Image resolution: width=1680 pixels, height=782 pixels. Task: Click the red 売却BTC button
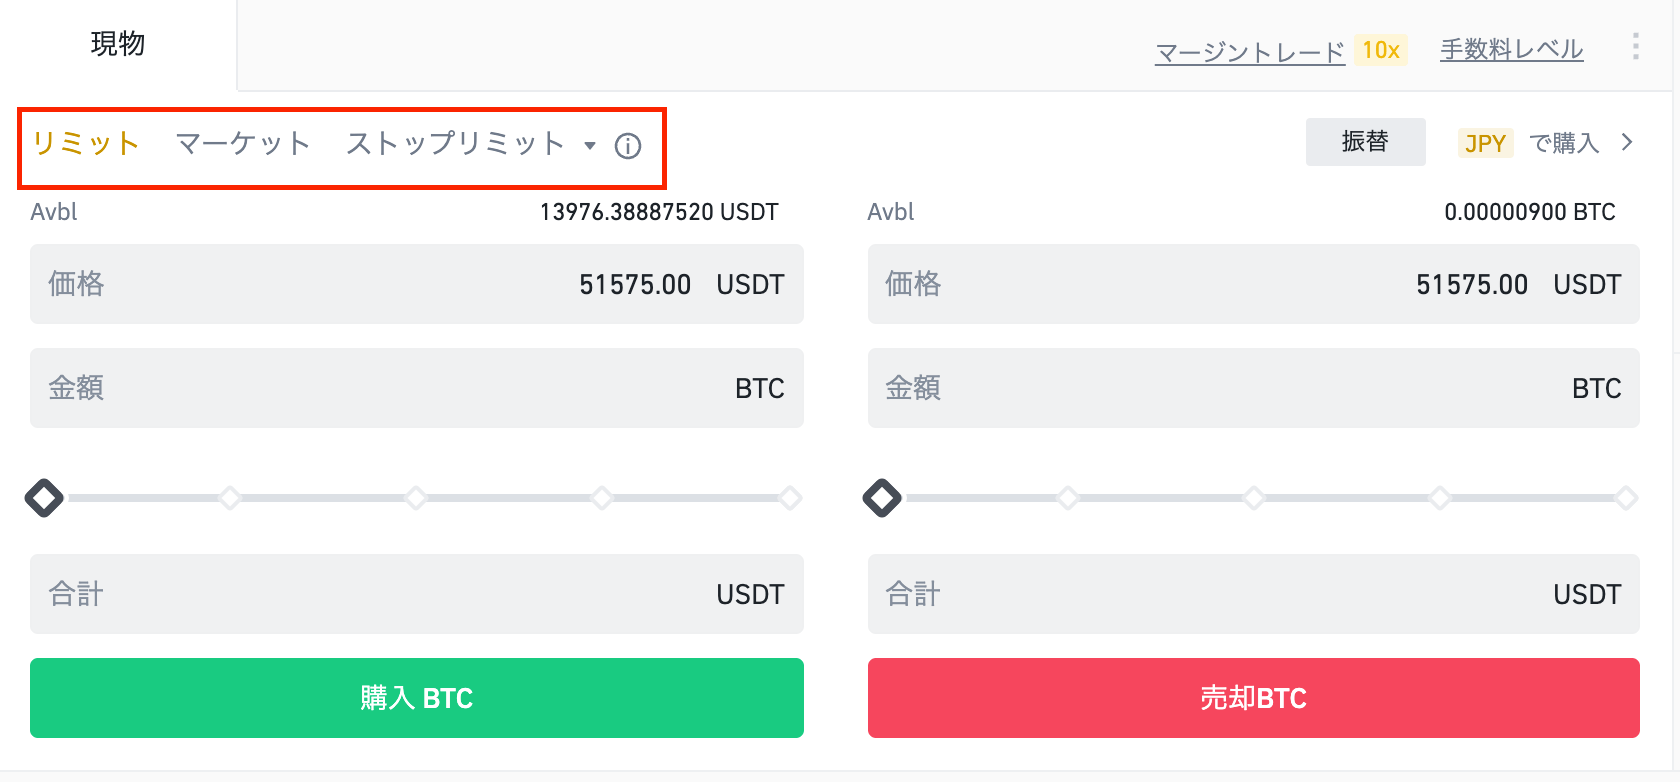click(1254, 698)
